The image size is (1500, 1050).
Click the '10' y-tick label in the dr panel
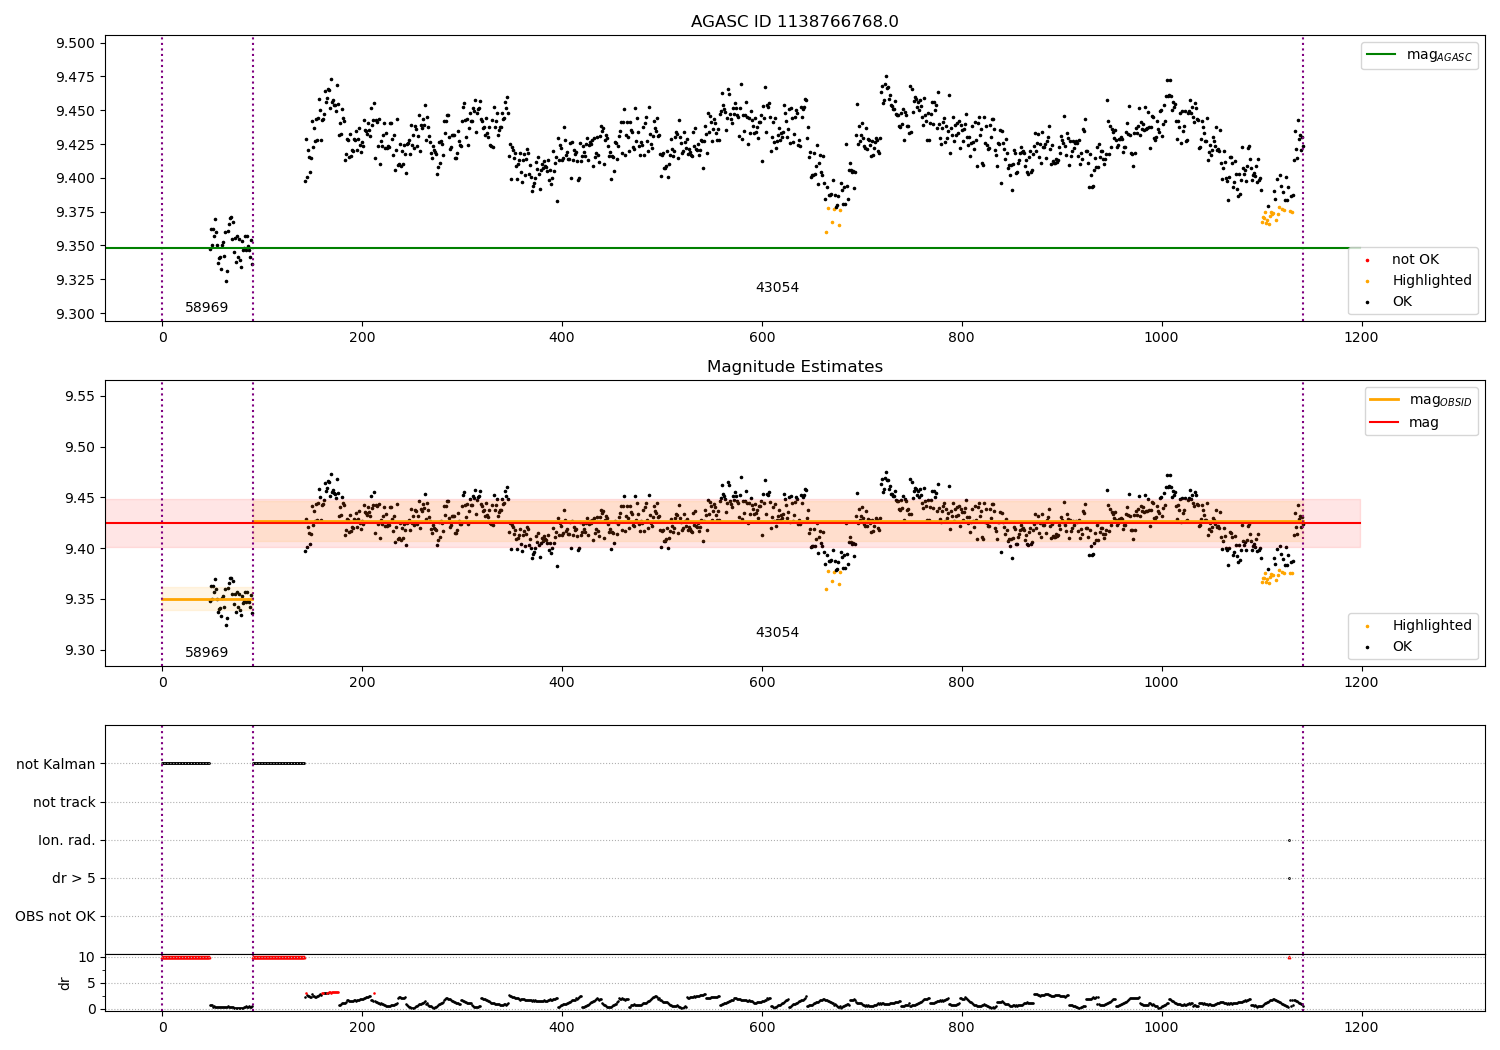click(87, 958)
